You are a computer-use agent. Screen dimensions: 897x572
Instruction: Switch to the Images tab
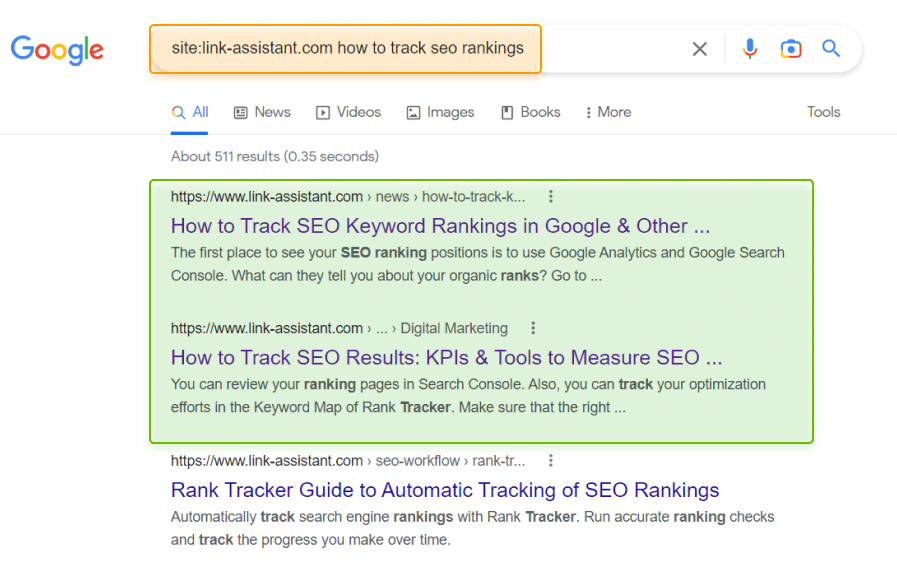[x=440, y=112]
